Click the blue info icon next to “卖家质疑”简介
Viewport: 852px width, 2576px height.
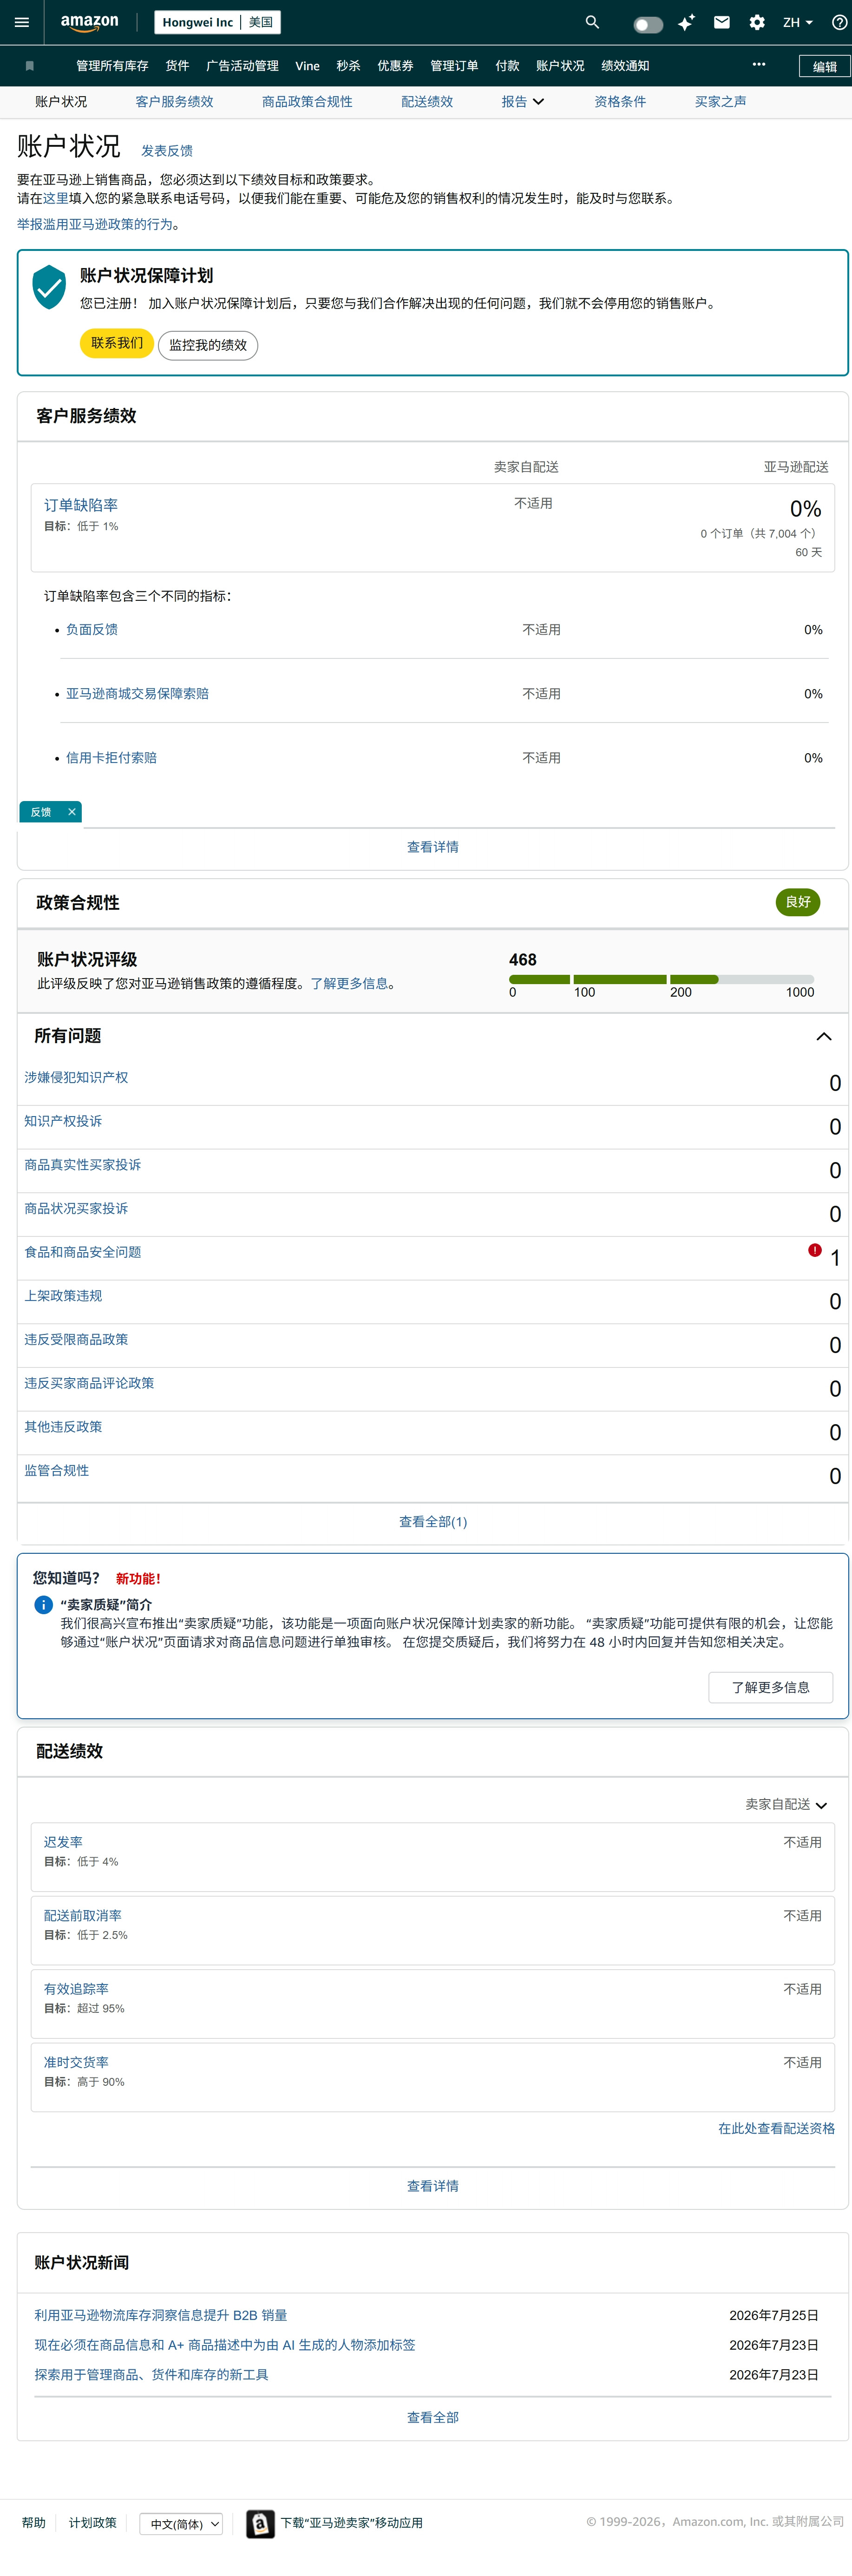point(43,1605)
